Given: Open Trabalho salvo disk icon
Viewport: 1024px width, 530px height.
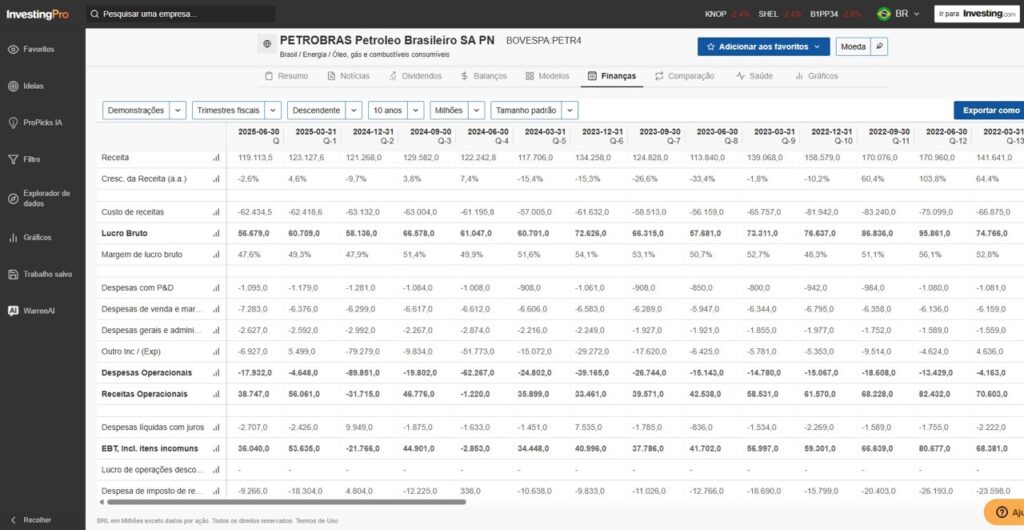Looking at the screenshot, I should (x=13, y=274).
